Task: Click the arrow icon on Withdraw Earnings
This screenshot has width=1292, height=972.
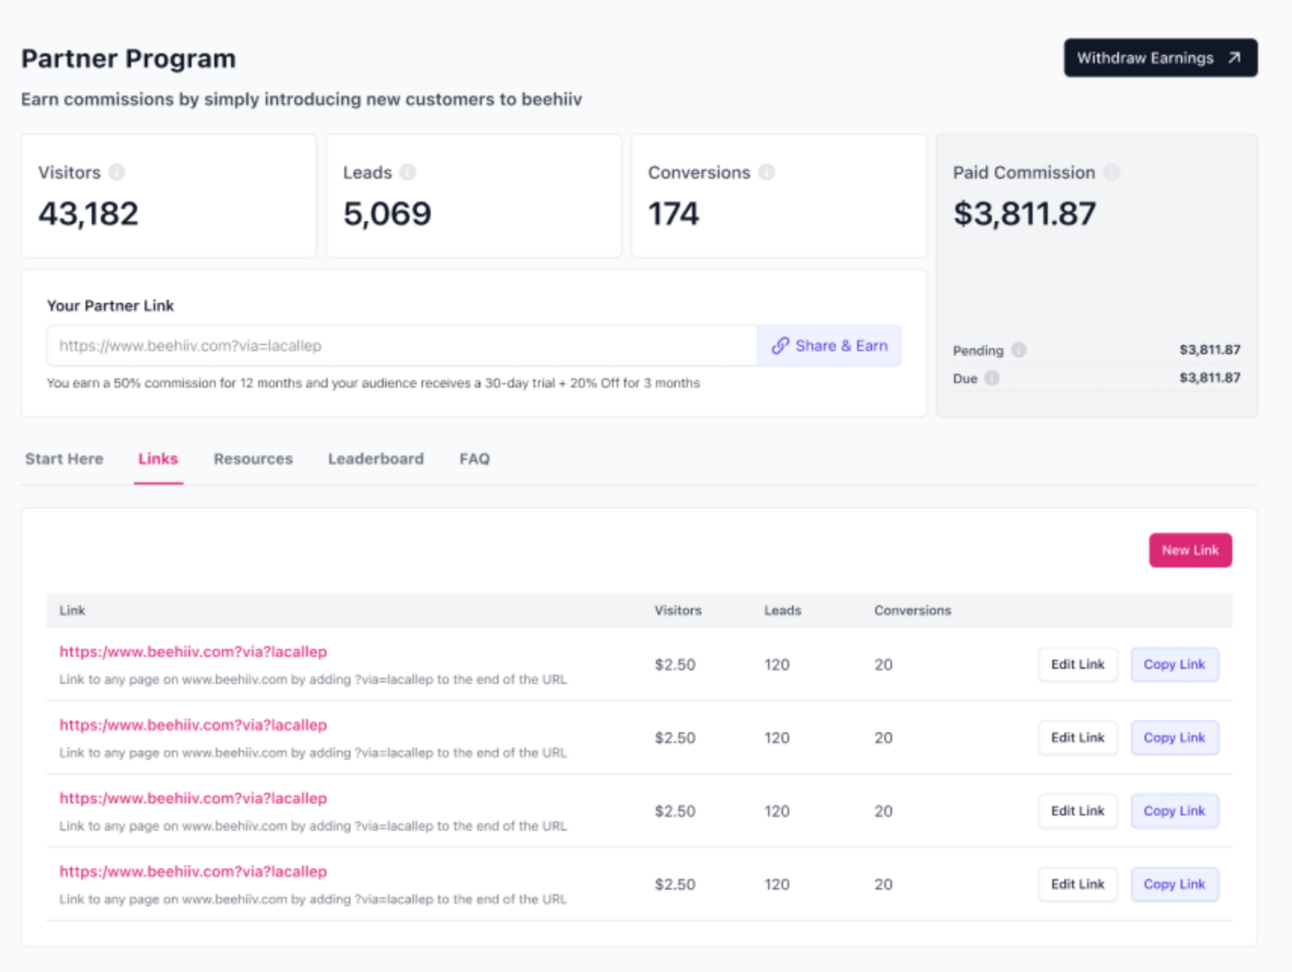Action: click(1234, 58)
